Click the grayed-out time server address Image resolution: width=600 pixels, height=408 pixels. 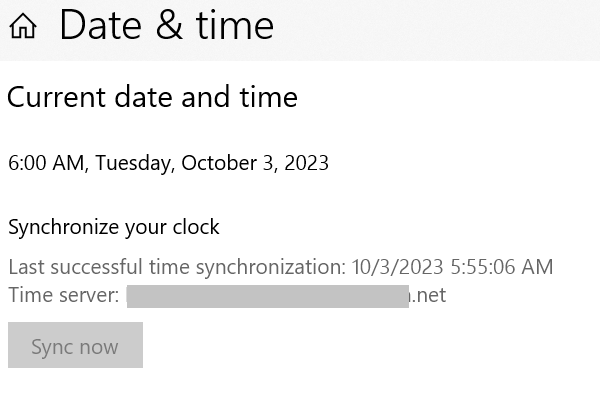(x=268, y=295)
